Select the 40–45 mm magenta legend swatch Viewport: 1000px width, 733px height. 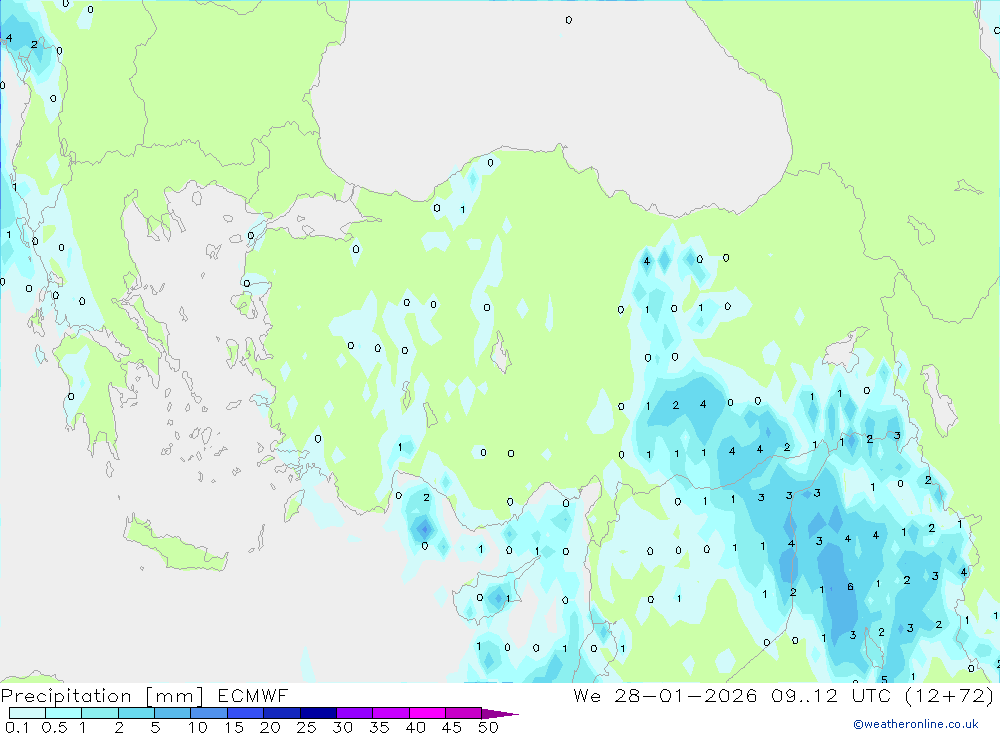pyautogui.click(x=427, y=713)
